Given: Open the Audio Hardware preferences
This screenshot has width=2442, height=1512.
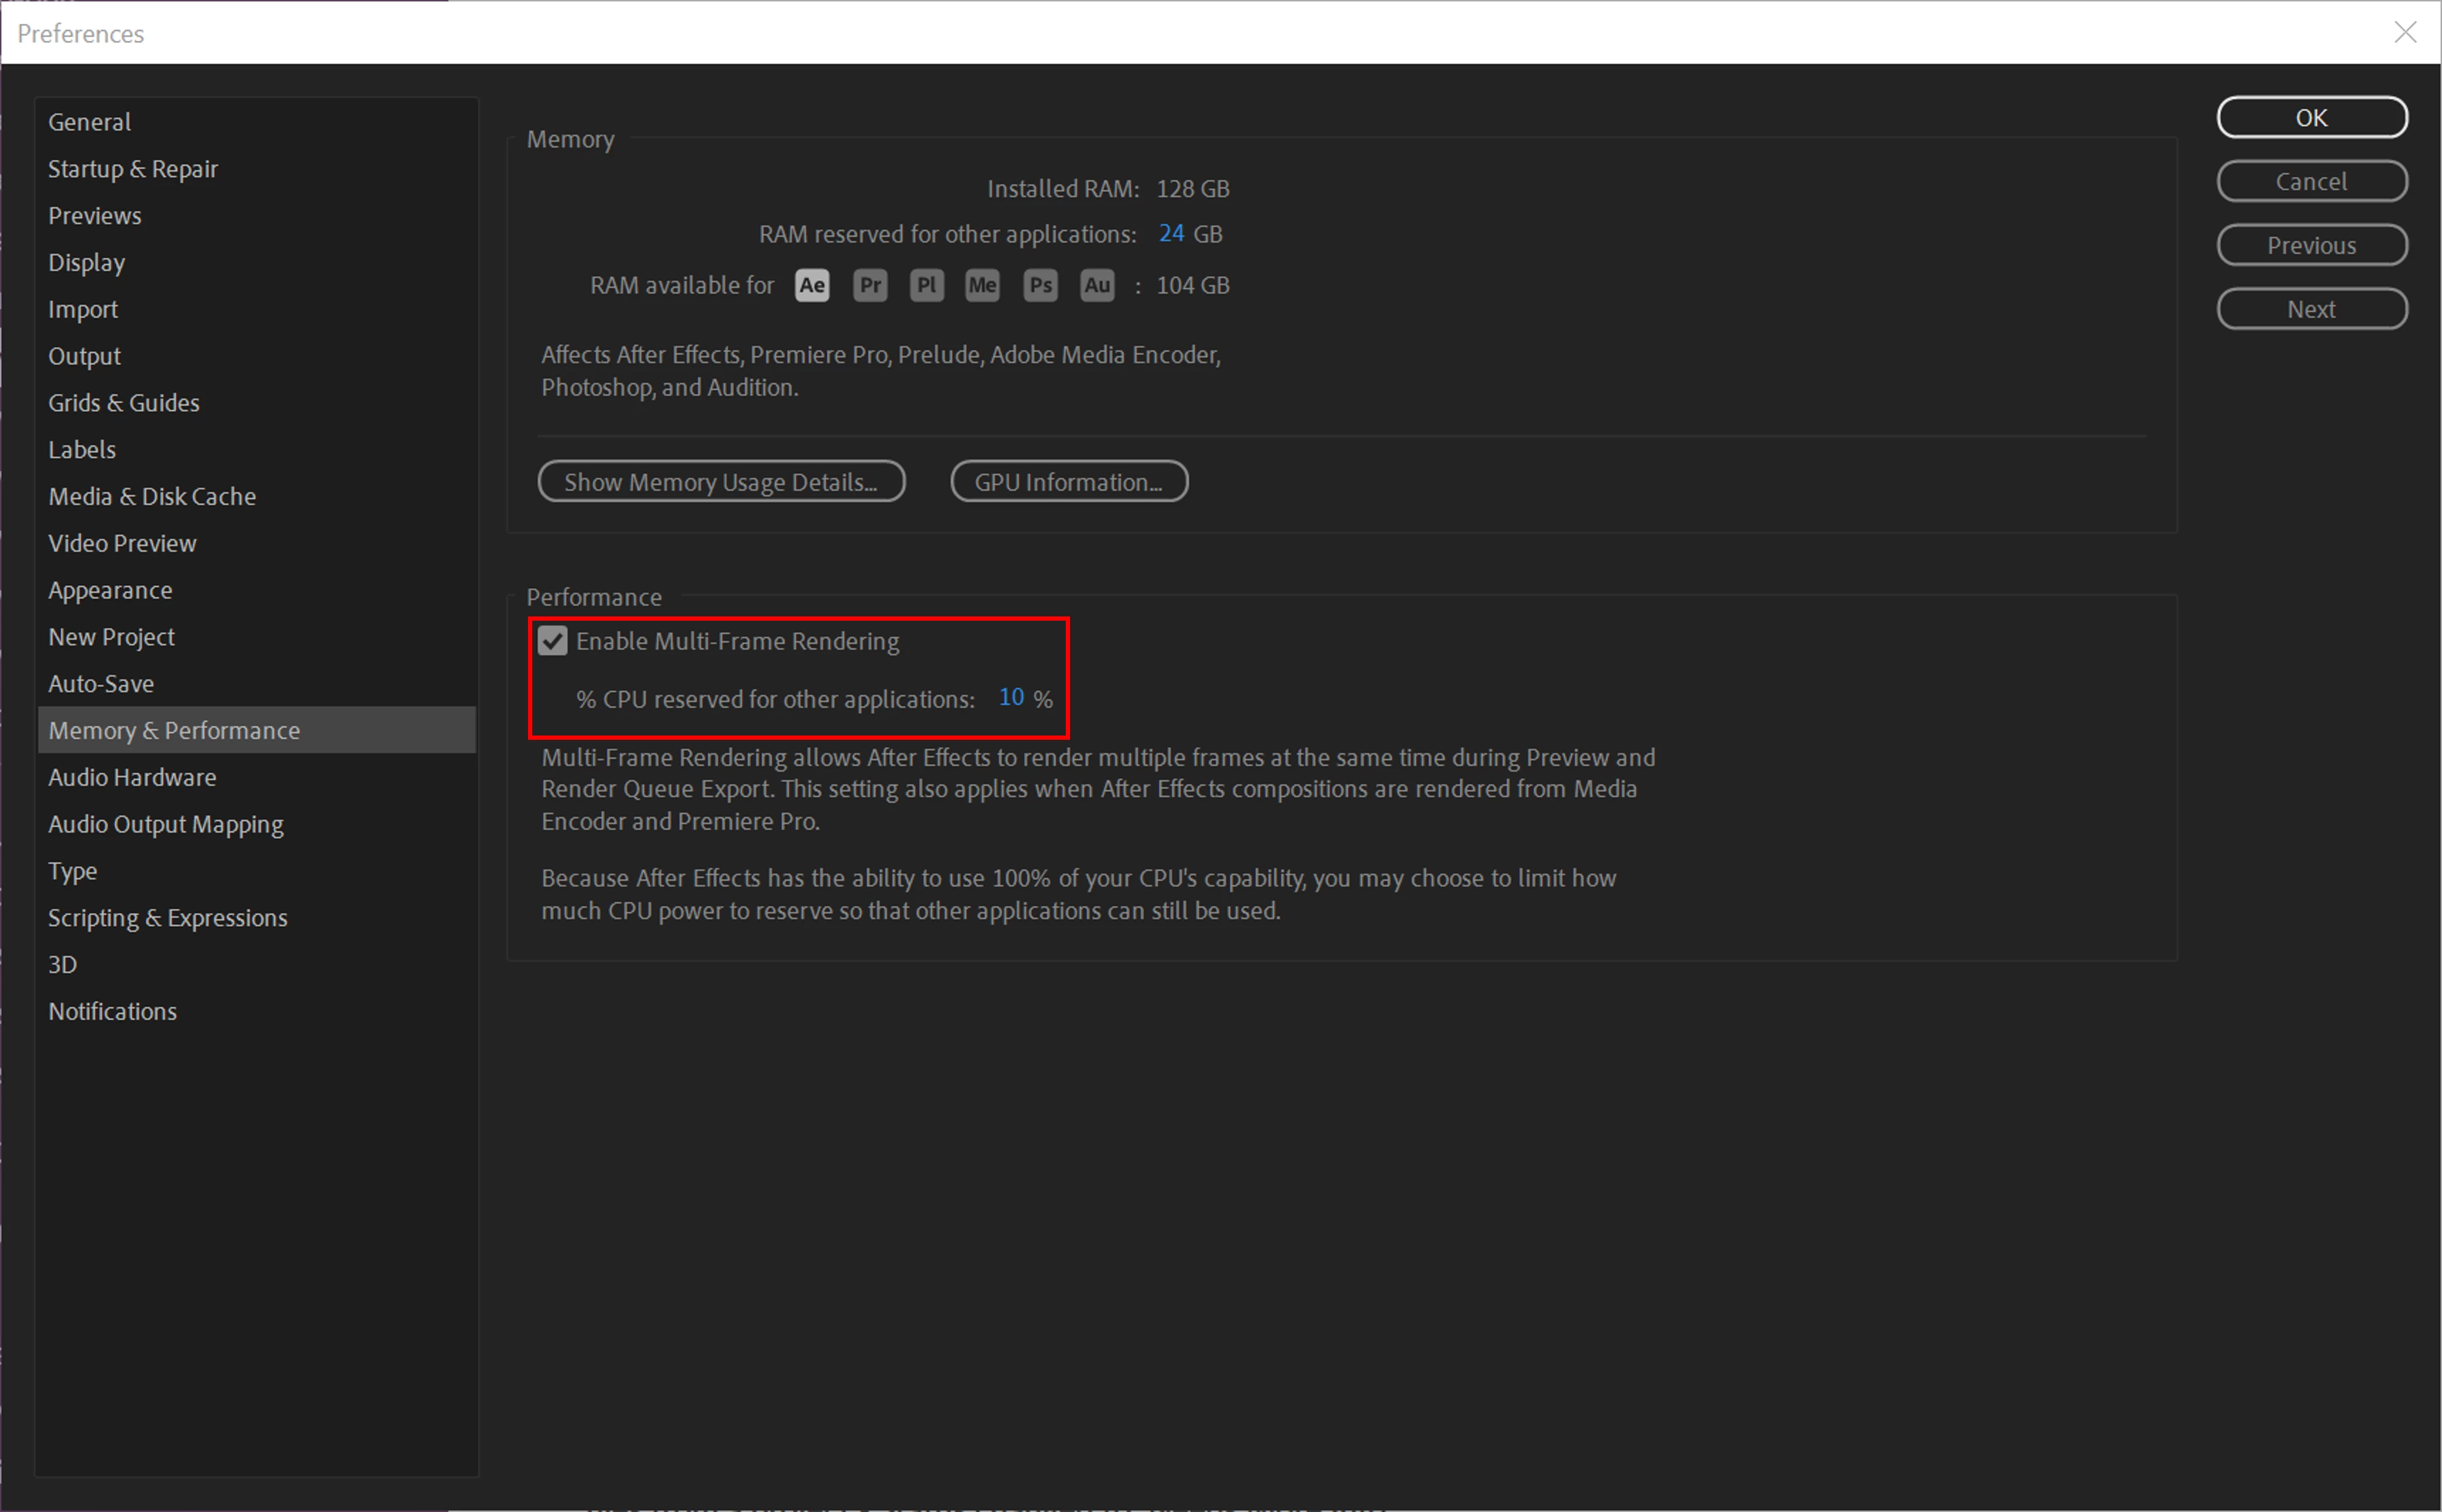Looking at the screenshot, I should 132,777.
